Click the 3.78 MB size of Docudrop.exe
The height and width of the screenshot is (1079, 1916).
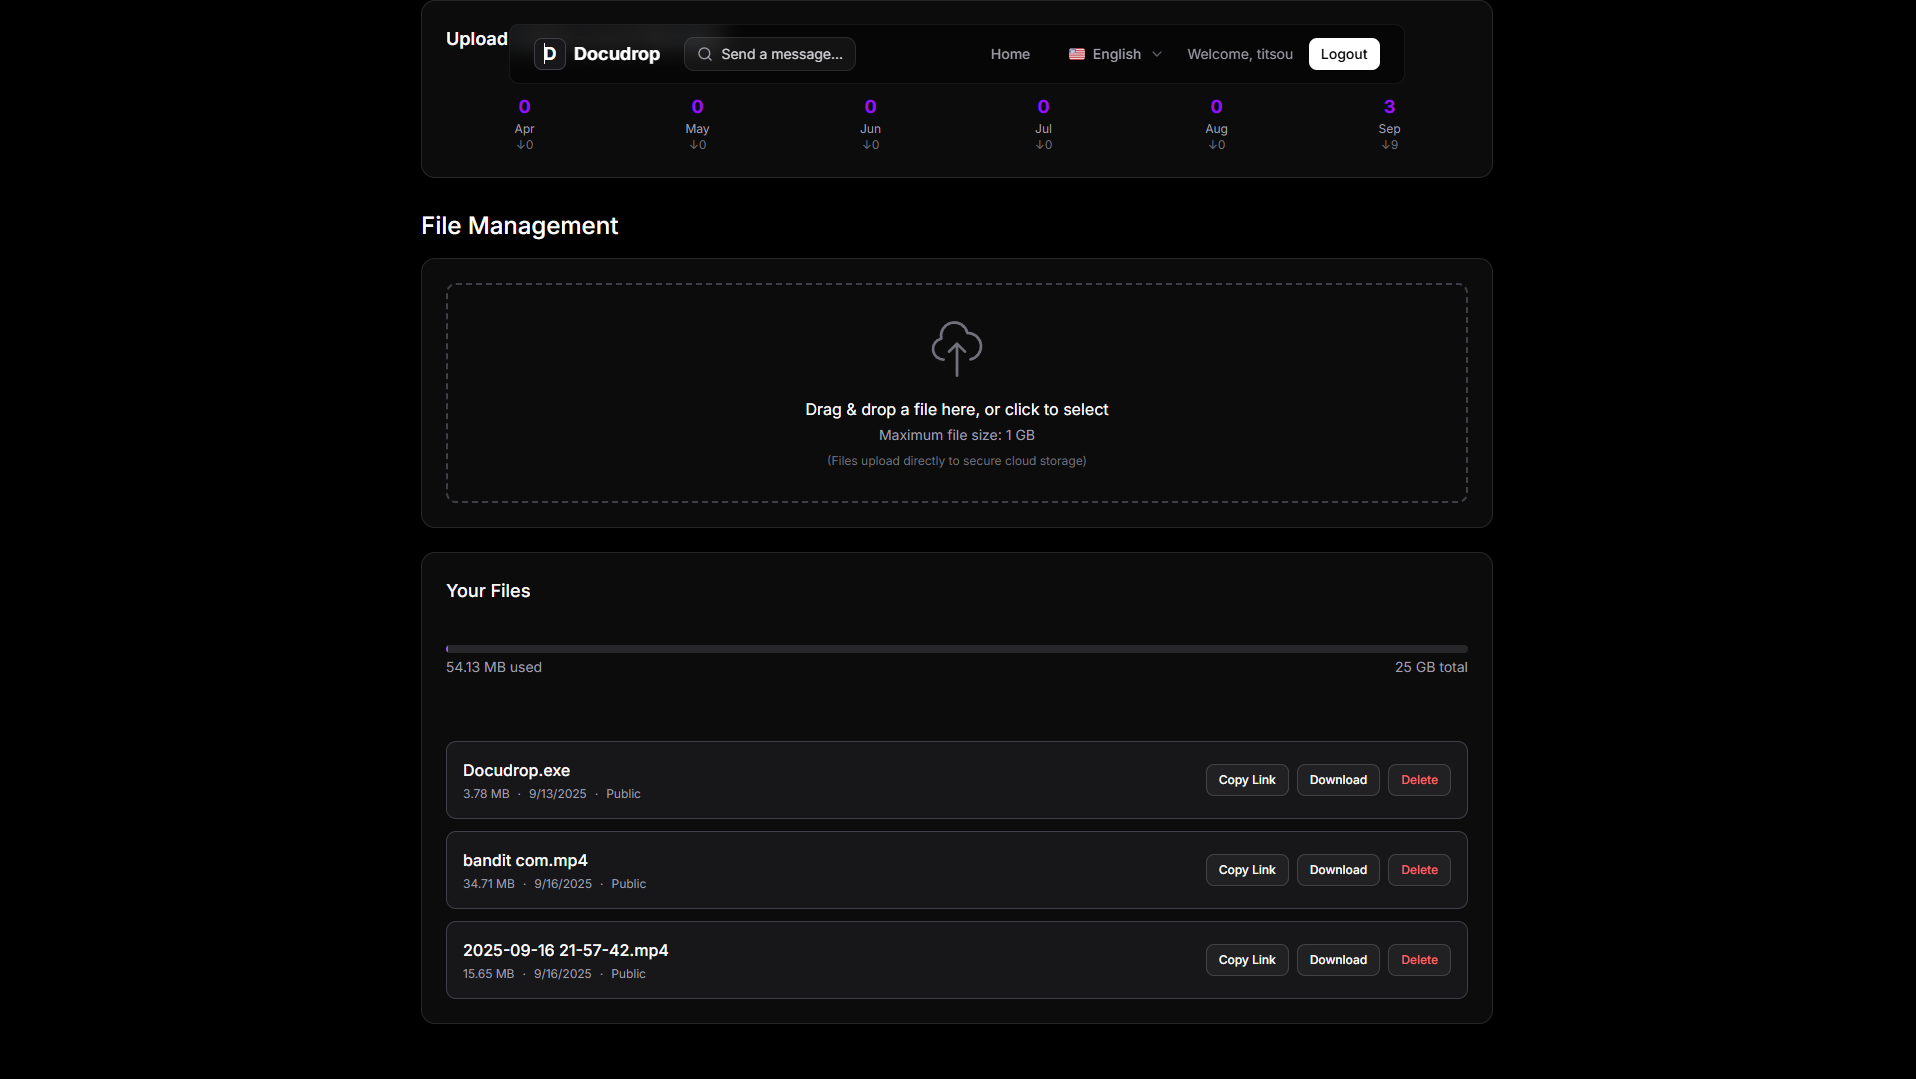click(x=486, y=794)
